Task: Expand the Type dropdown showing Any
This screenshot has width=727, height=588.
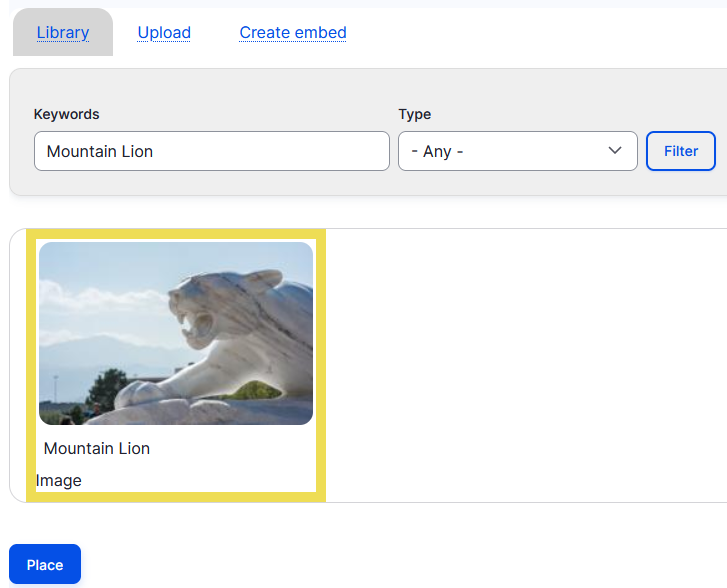Action: [x=518, y=151]
